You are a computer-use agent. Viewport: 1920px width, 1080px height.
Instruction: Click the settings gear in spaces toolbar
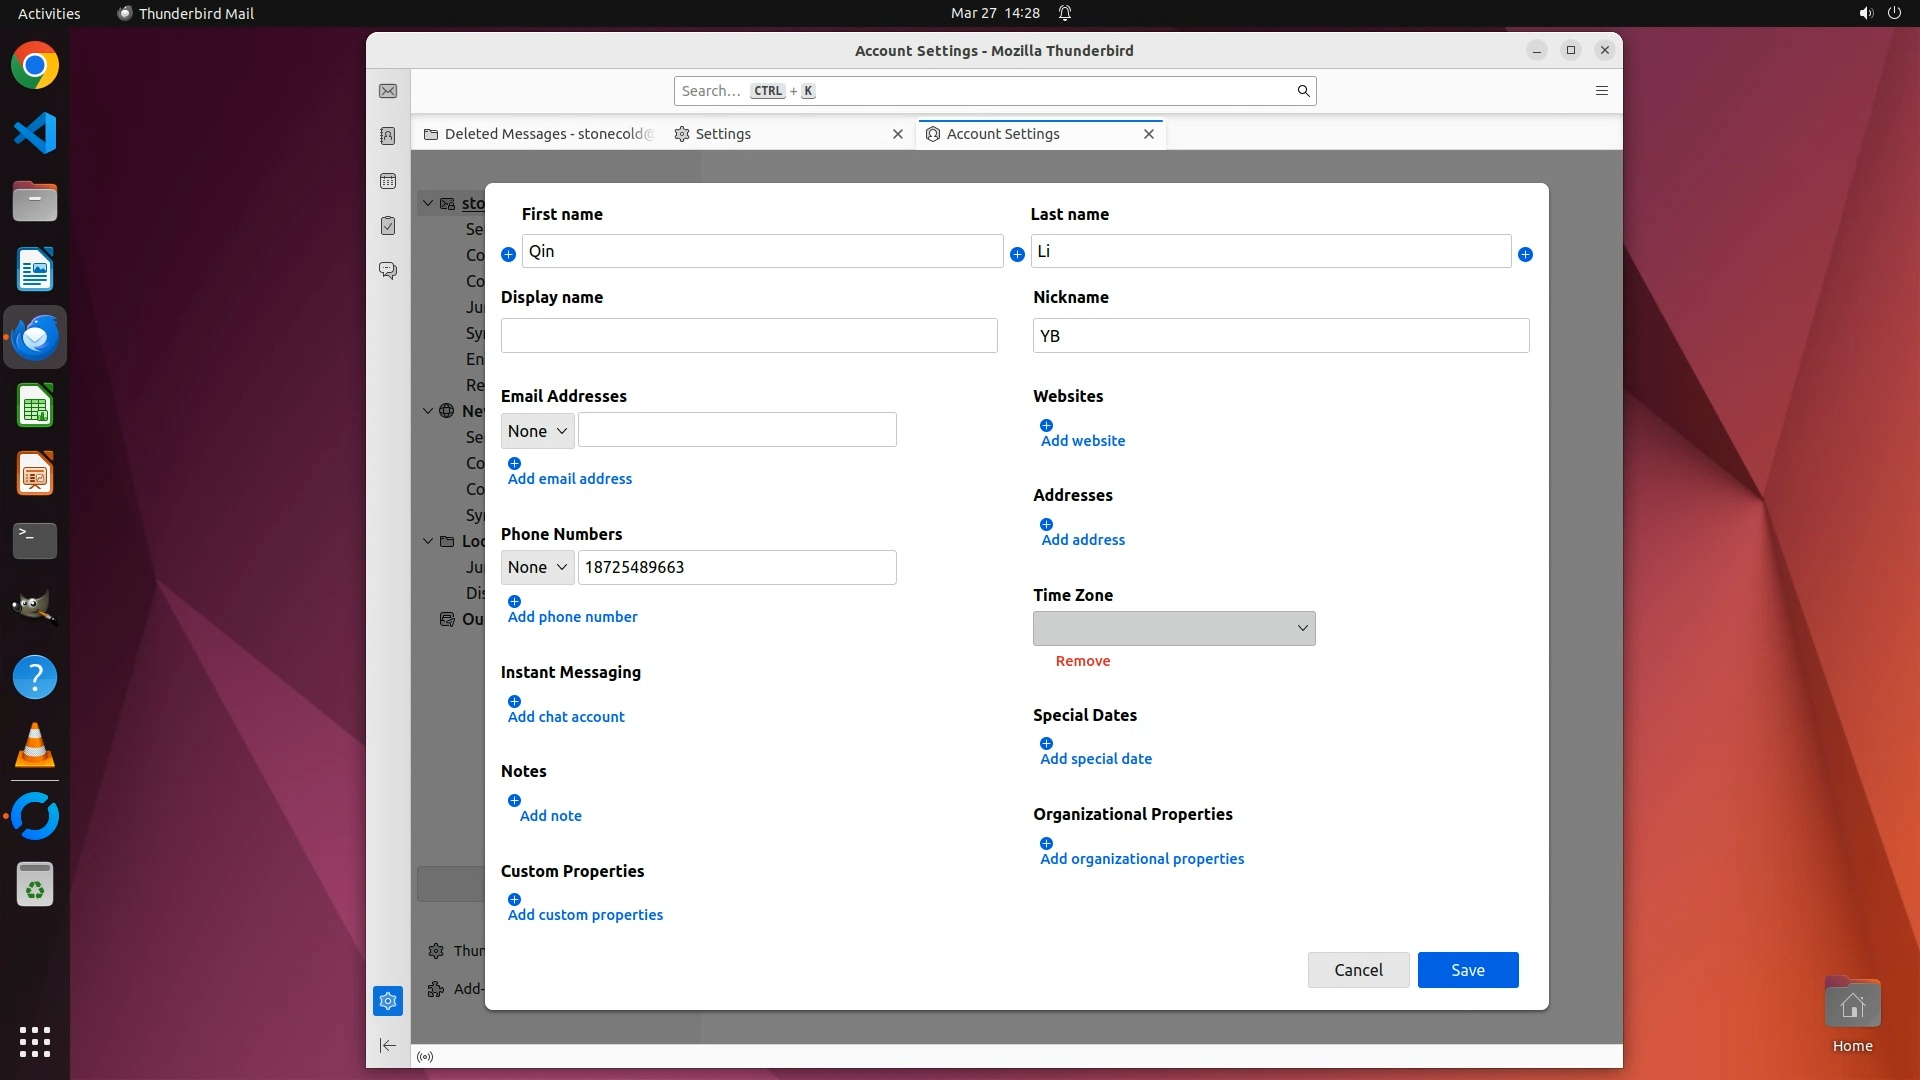388,1001
